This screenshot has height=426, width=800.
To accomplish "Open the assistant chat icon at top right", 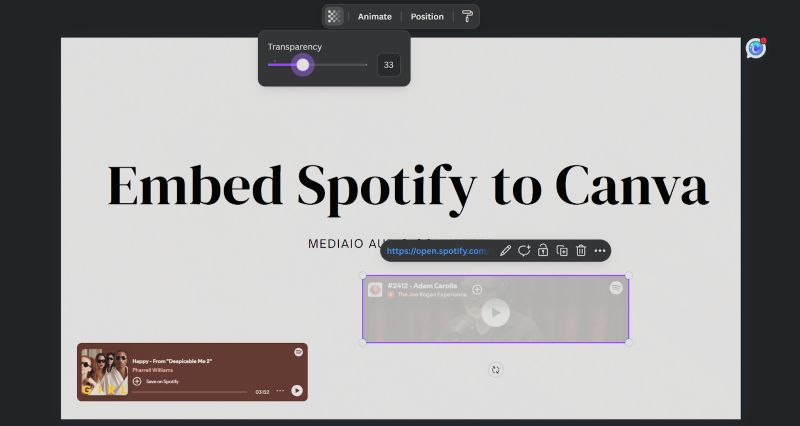I will (756, 48).
